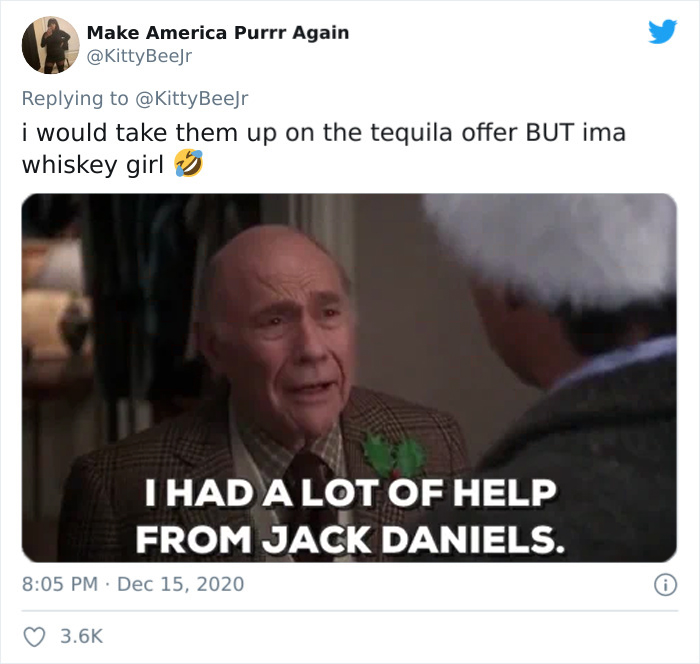Open Make America Purrr Again profile name

click(218, 33)
